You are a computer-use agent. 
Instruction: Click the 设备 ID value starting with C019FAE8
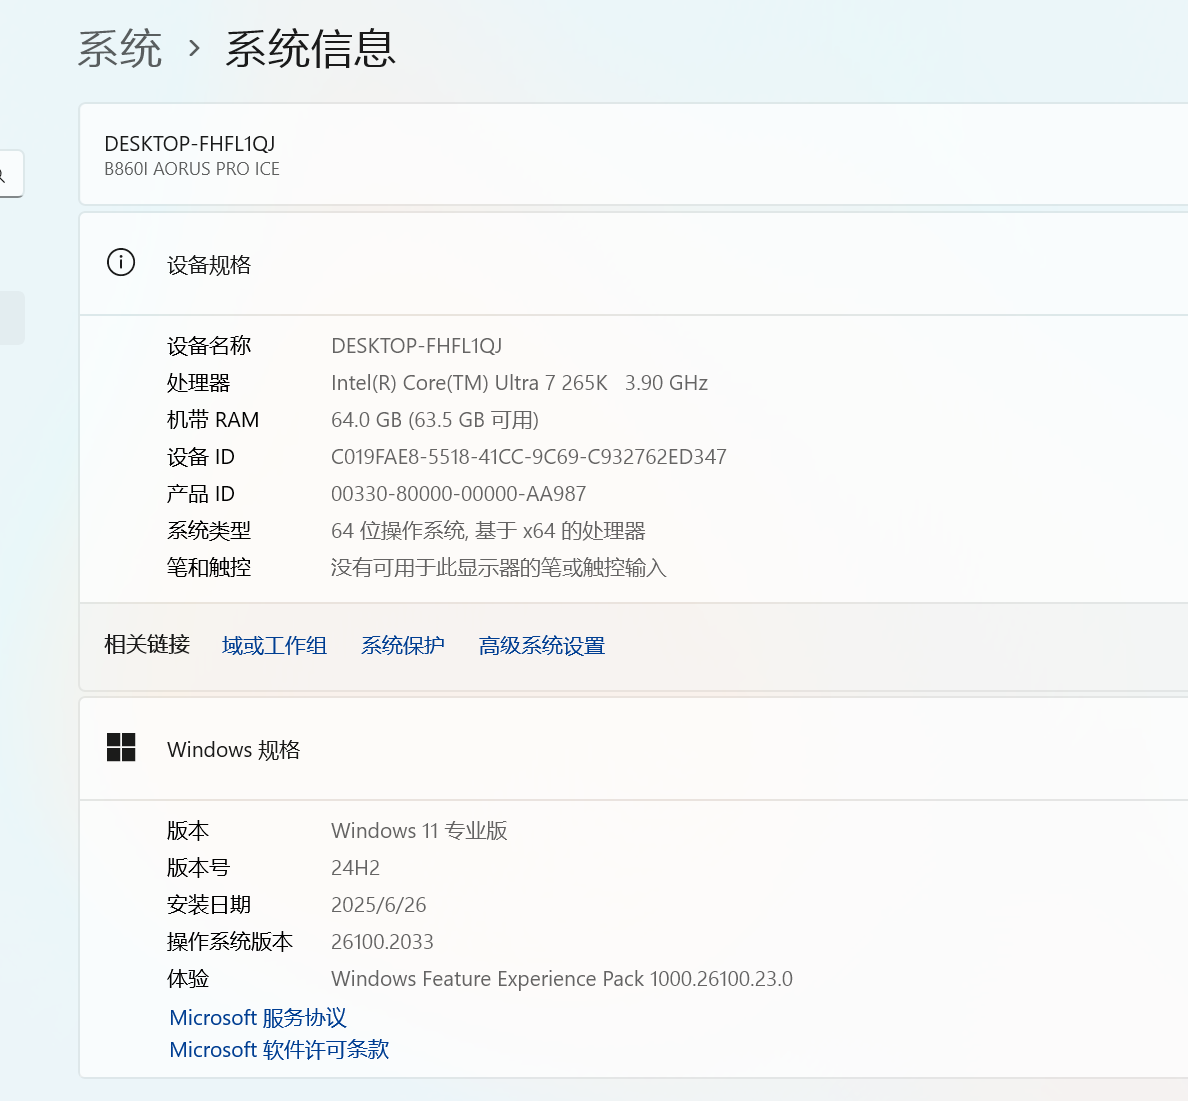(528, 457)
